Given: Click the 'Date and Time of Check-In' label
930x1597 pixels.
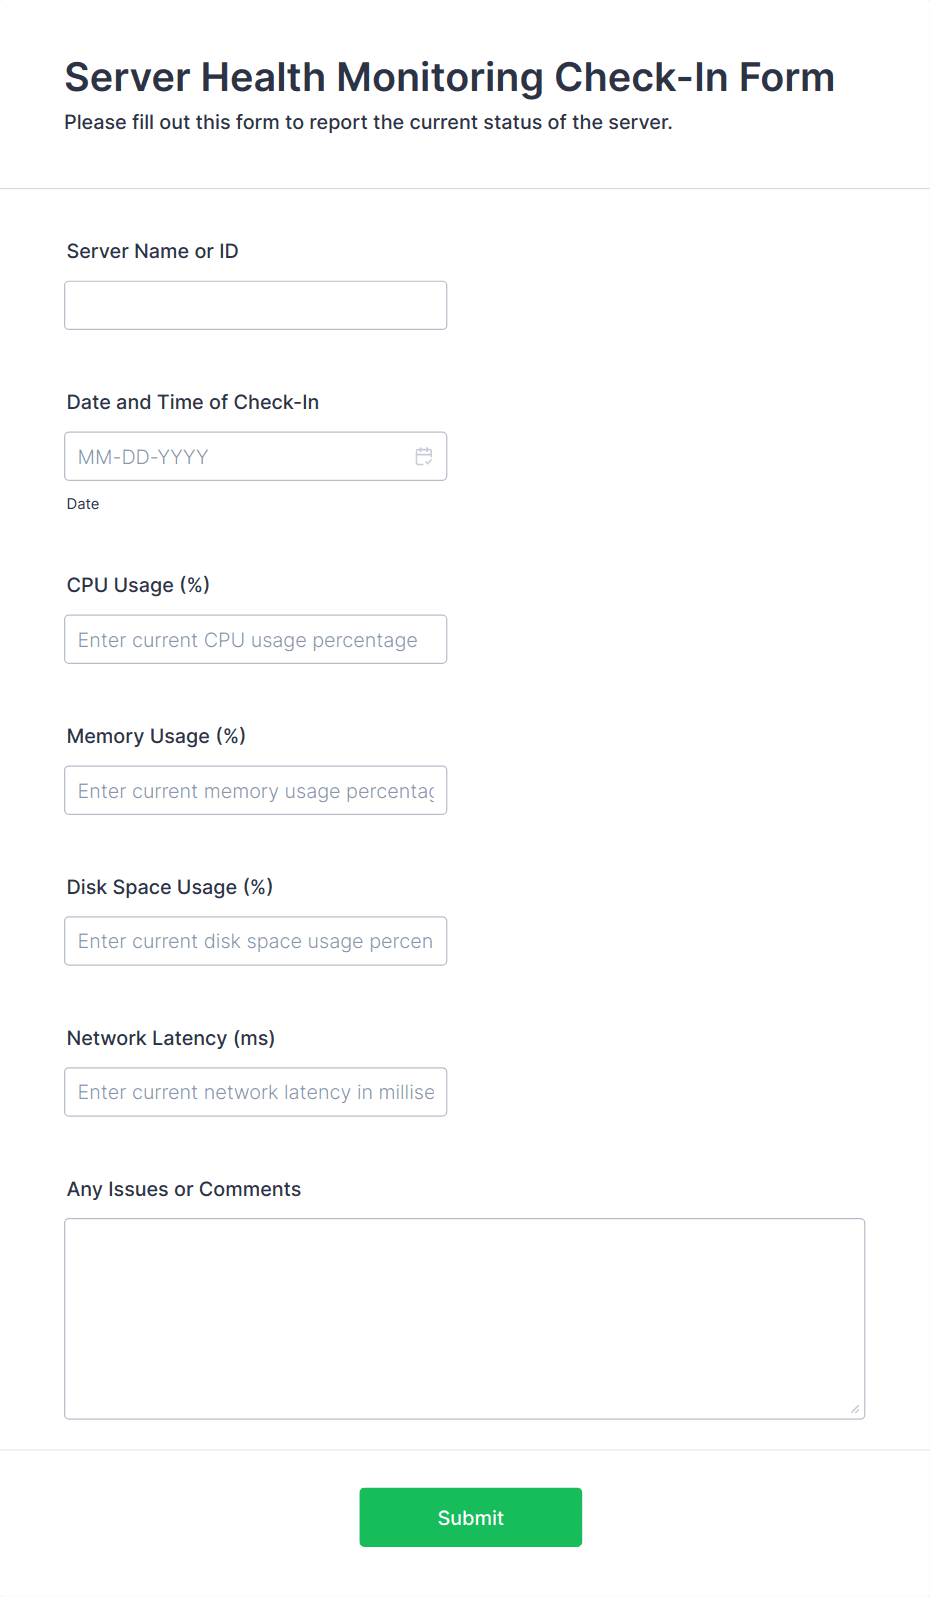Looking at the screenshot, I should (x=193, y=402).
